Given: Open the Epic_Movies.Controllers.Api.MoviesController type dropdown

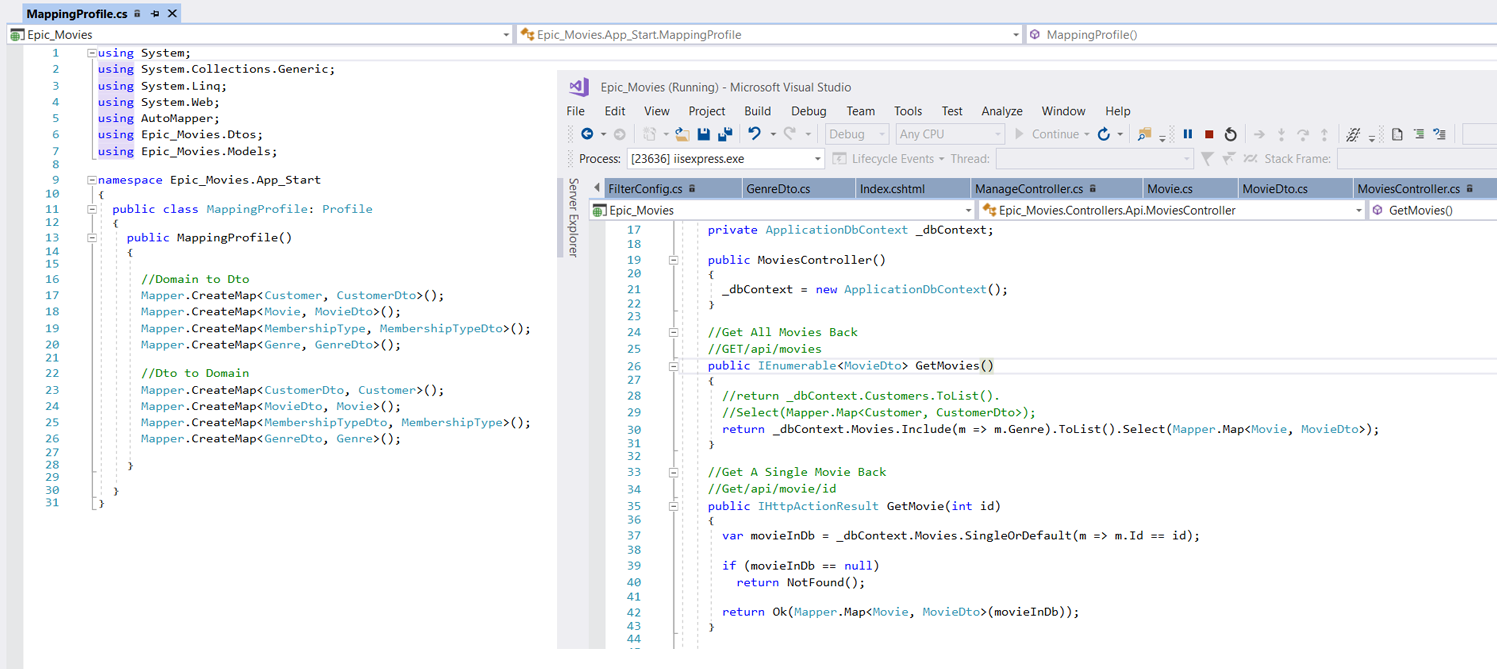Looking at the screenshot, I should [1172, 210].
